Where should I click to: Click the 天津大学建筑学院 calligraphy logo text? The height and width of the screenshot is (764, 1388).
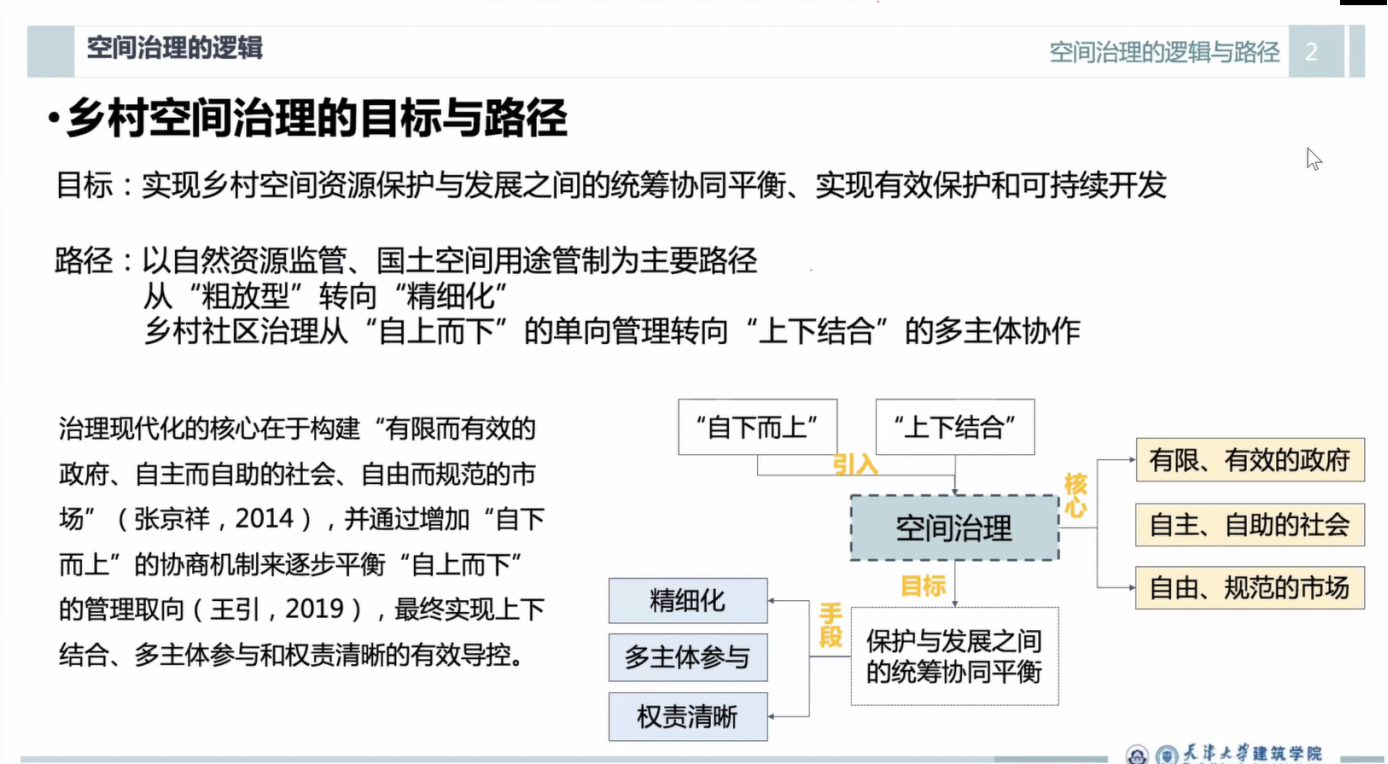(x=1252, y=754)
